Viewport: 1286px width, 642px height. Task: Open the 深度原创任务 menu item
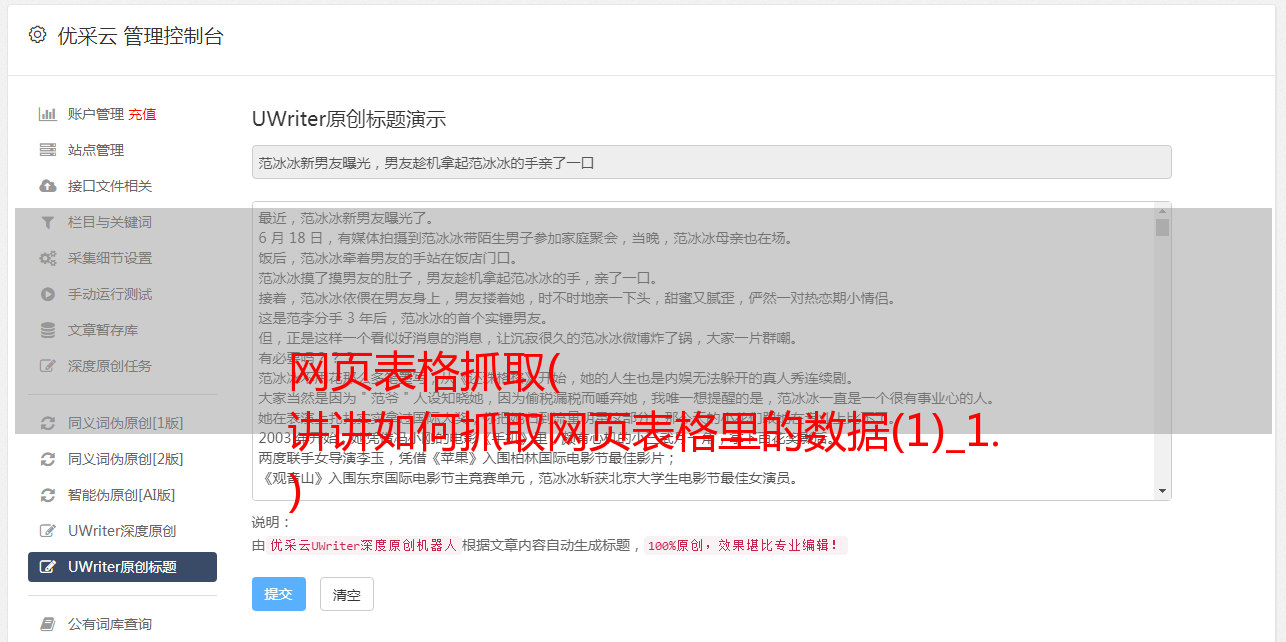point(122,366)
